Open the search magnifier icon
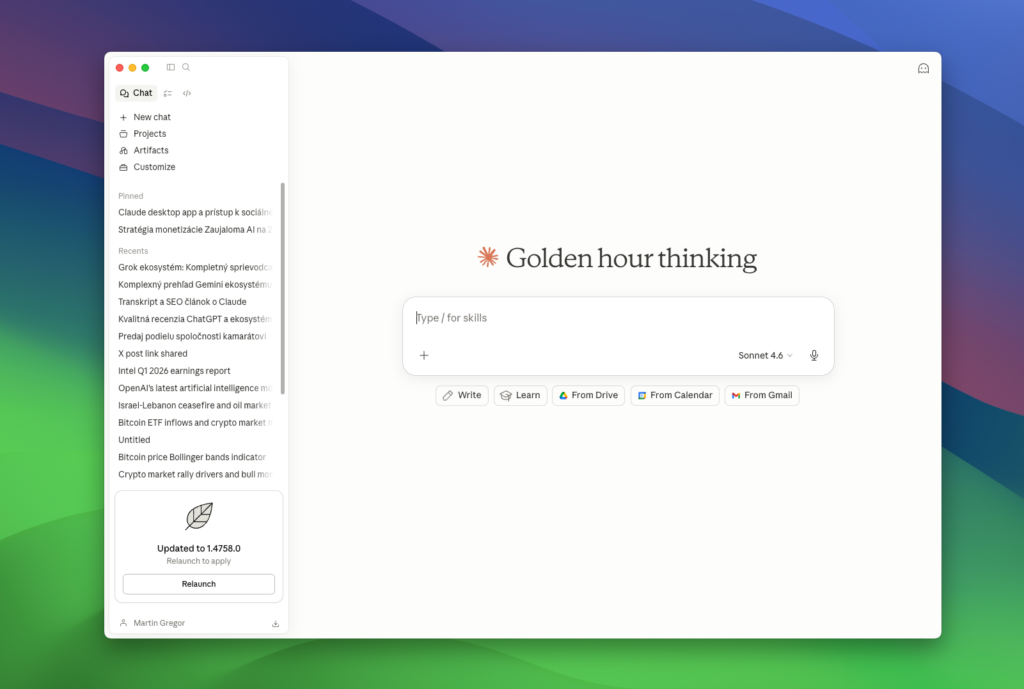The image size is (1024, 689). coord(186,67)
